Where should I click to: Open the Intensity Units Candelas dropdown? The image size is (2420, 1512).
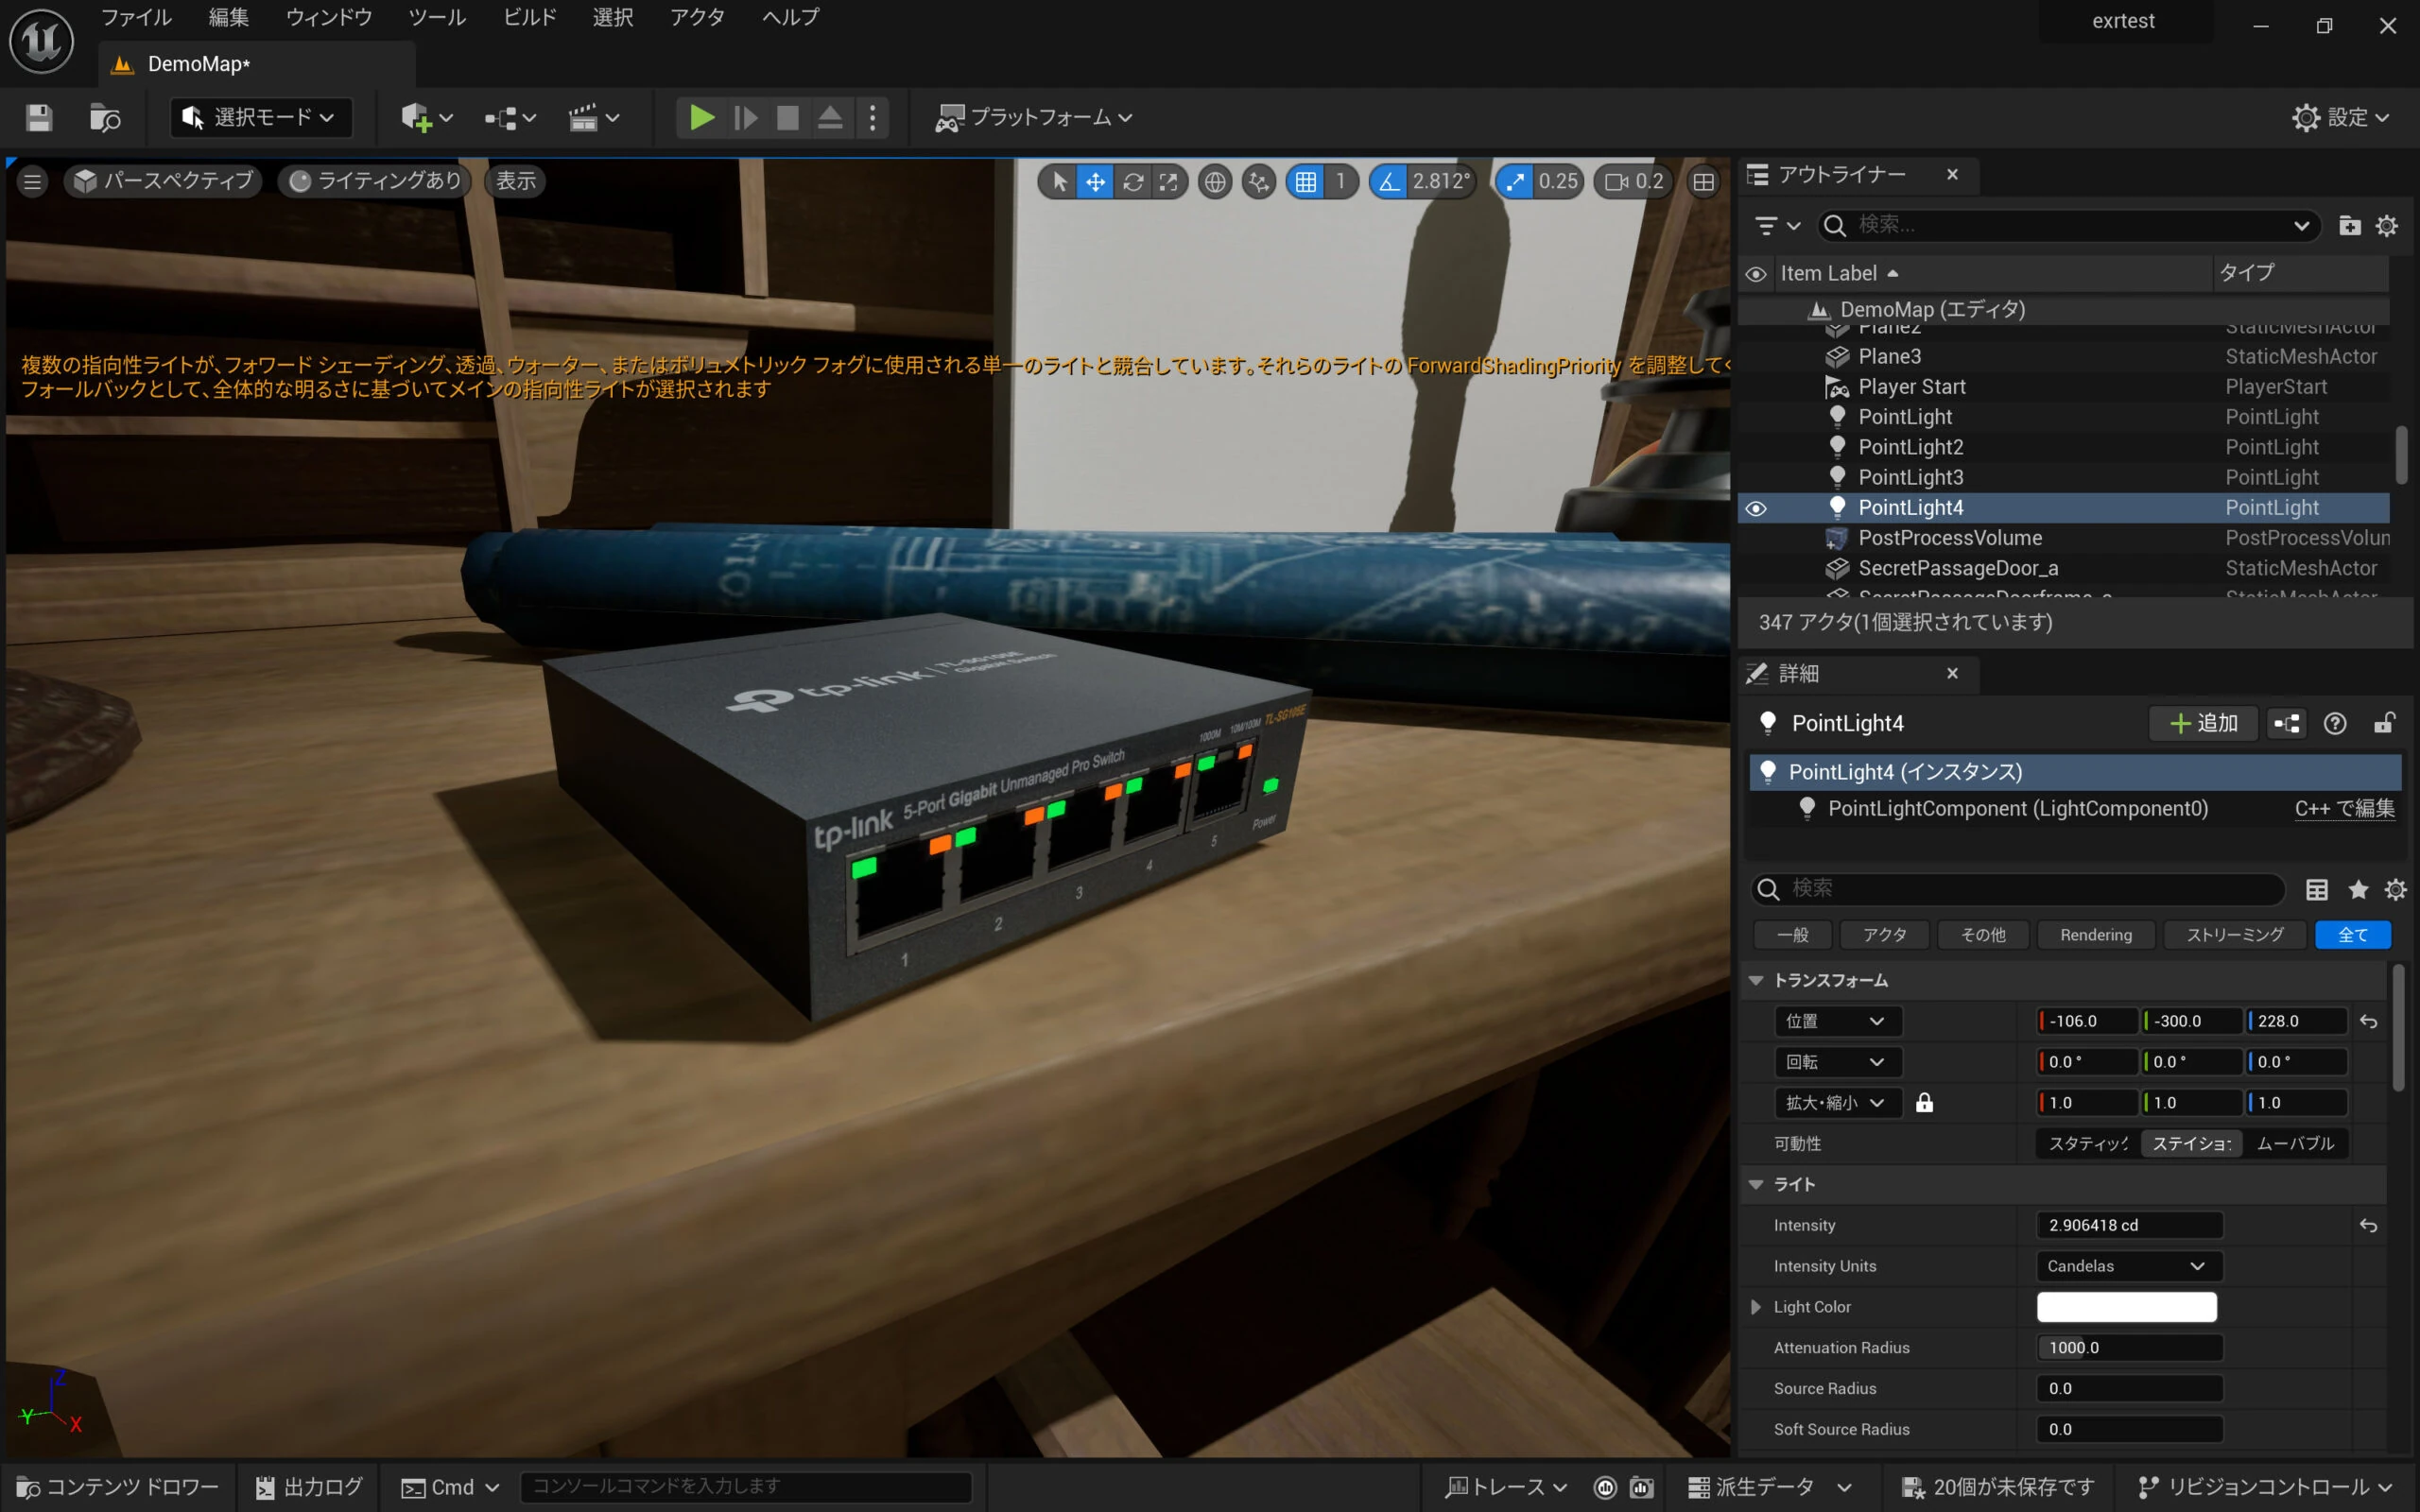tap(2128, 1266)
